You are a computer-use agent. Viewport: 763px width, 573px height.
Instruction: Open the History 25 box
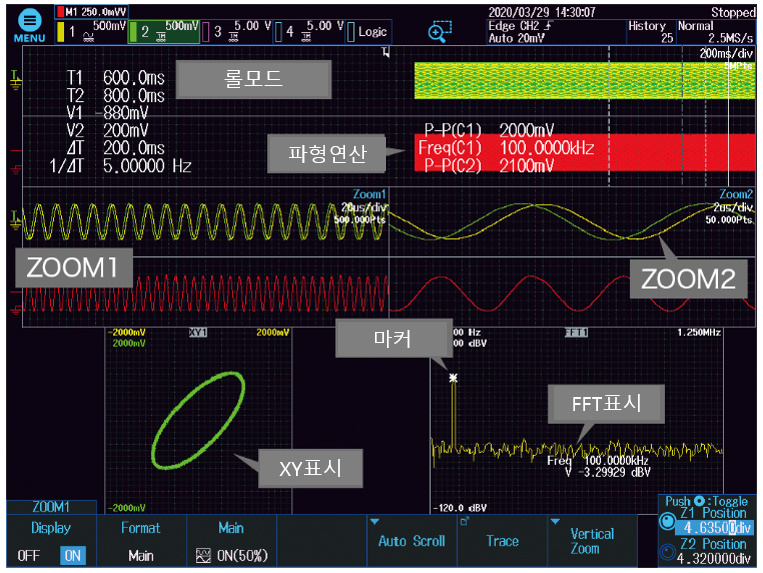pos(651,32)
